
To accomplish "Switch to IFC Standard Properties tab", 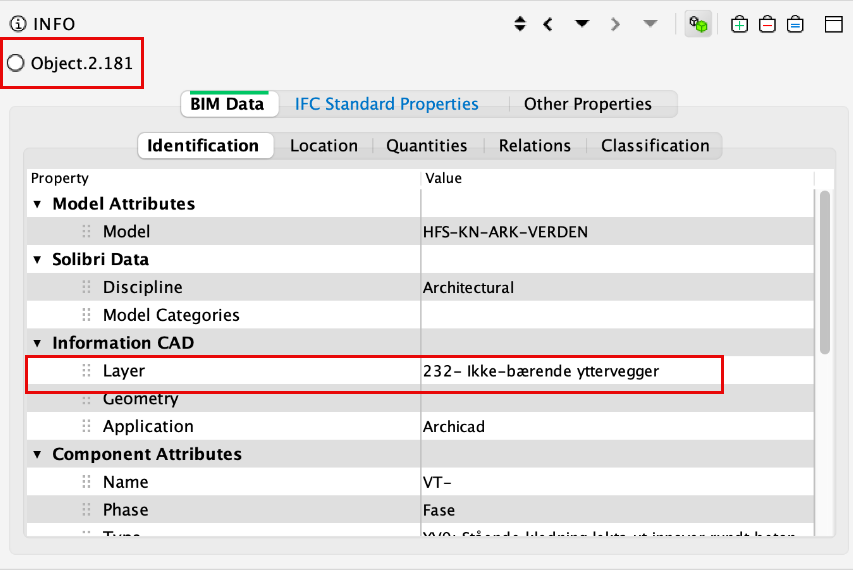I will (386, 104).
